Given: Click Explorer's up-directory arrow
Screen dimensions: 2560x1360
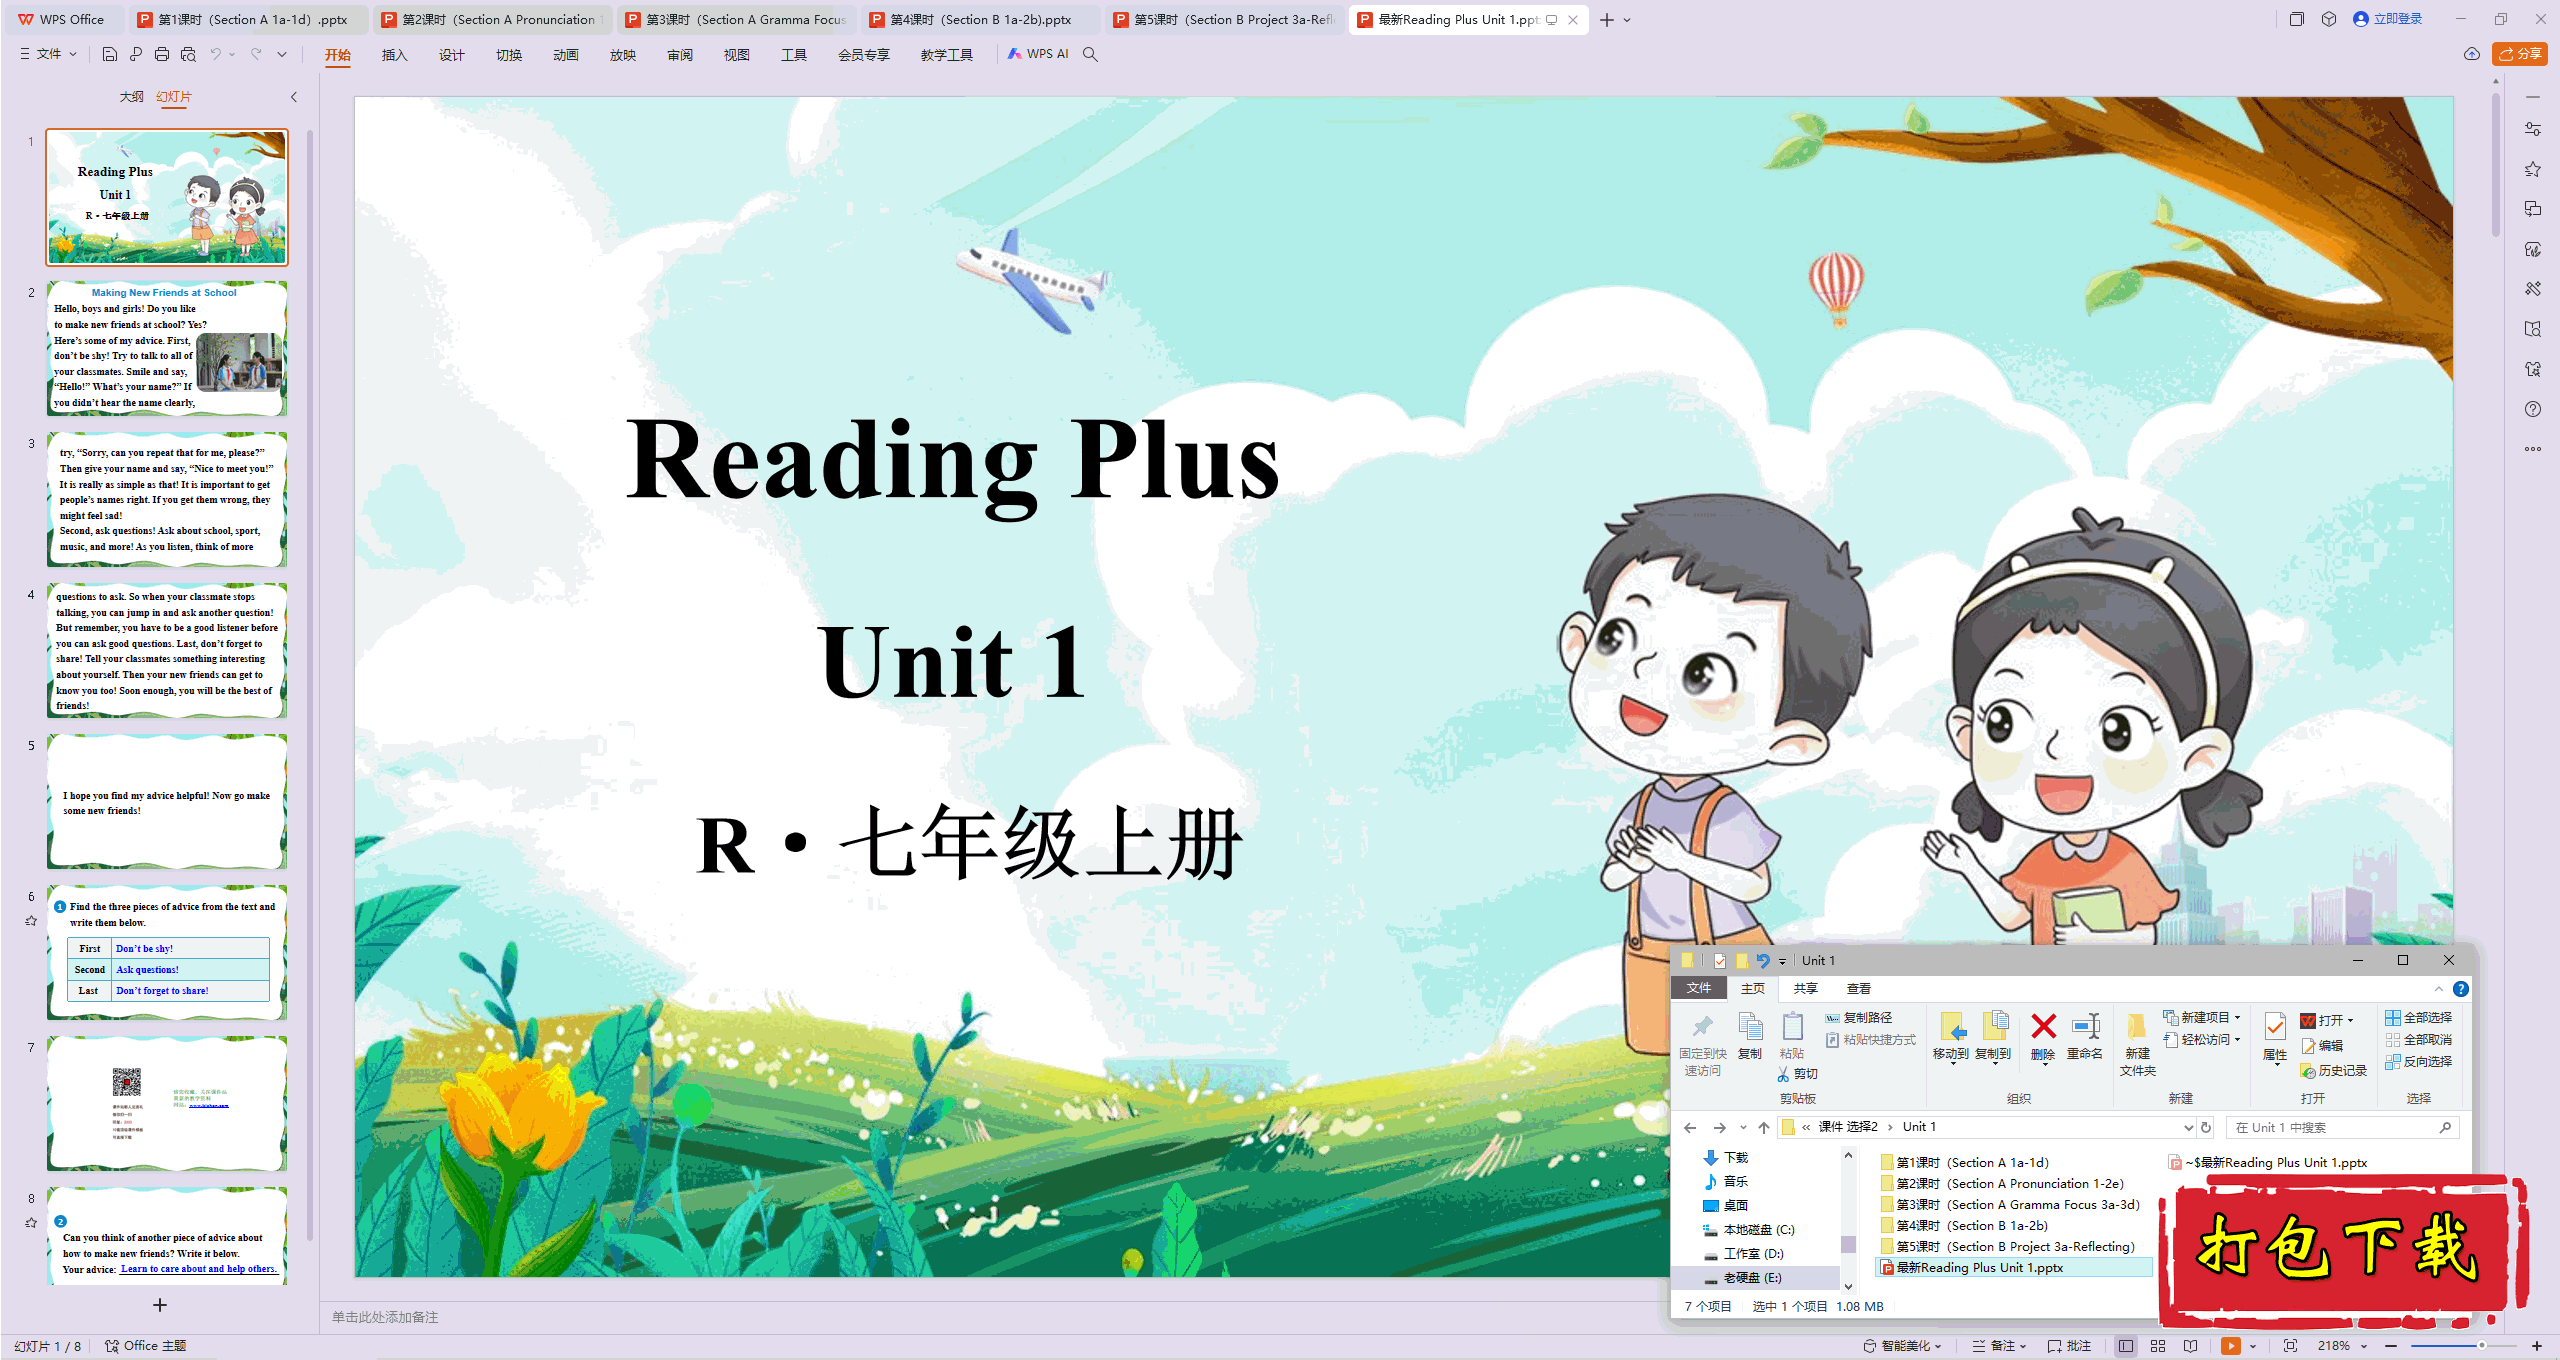Looking at the screenshot, I should (1764, 1127).
